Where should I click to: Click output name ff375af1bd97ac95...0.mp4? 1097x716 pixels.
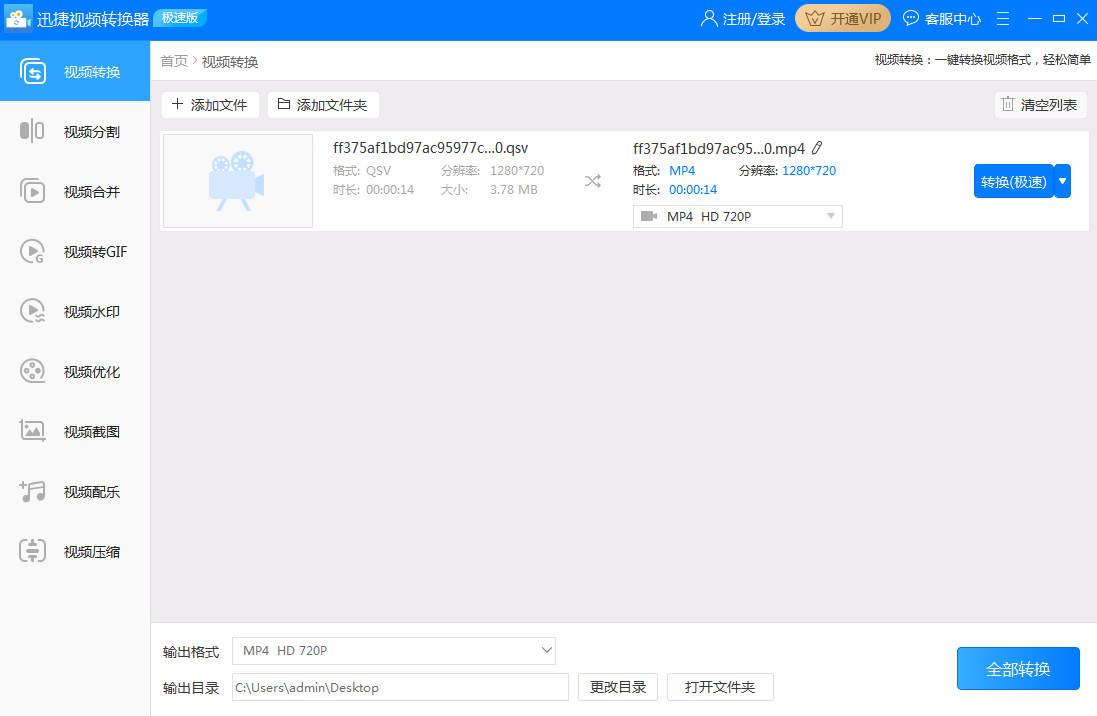coord(719,148)
